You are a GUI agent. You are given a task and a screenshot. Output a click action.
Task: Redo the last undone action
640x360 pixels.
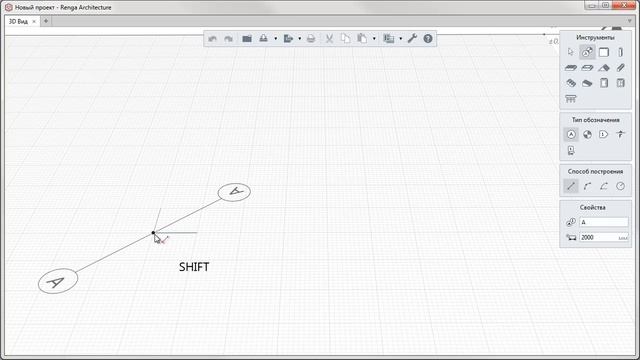[229, 39]
